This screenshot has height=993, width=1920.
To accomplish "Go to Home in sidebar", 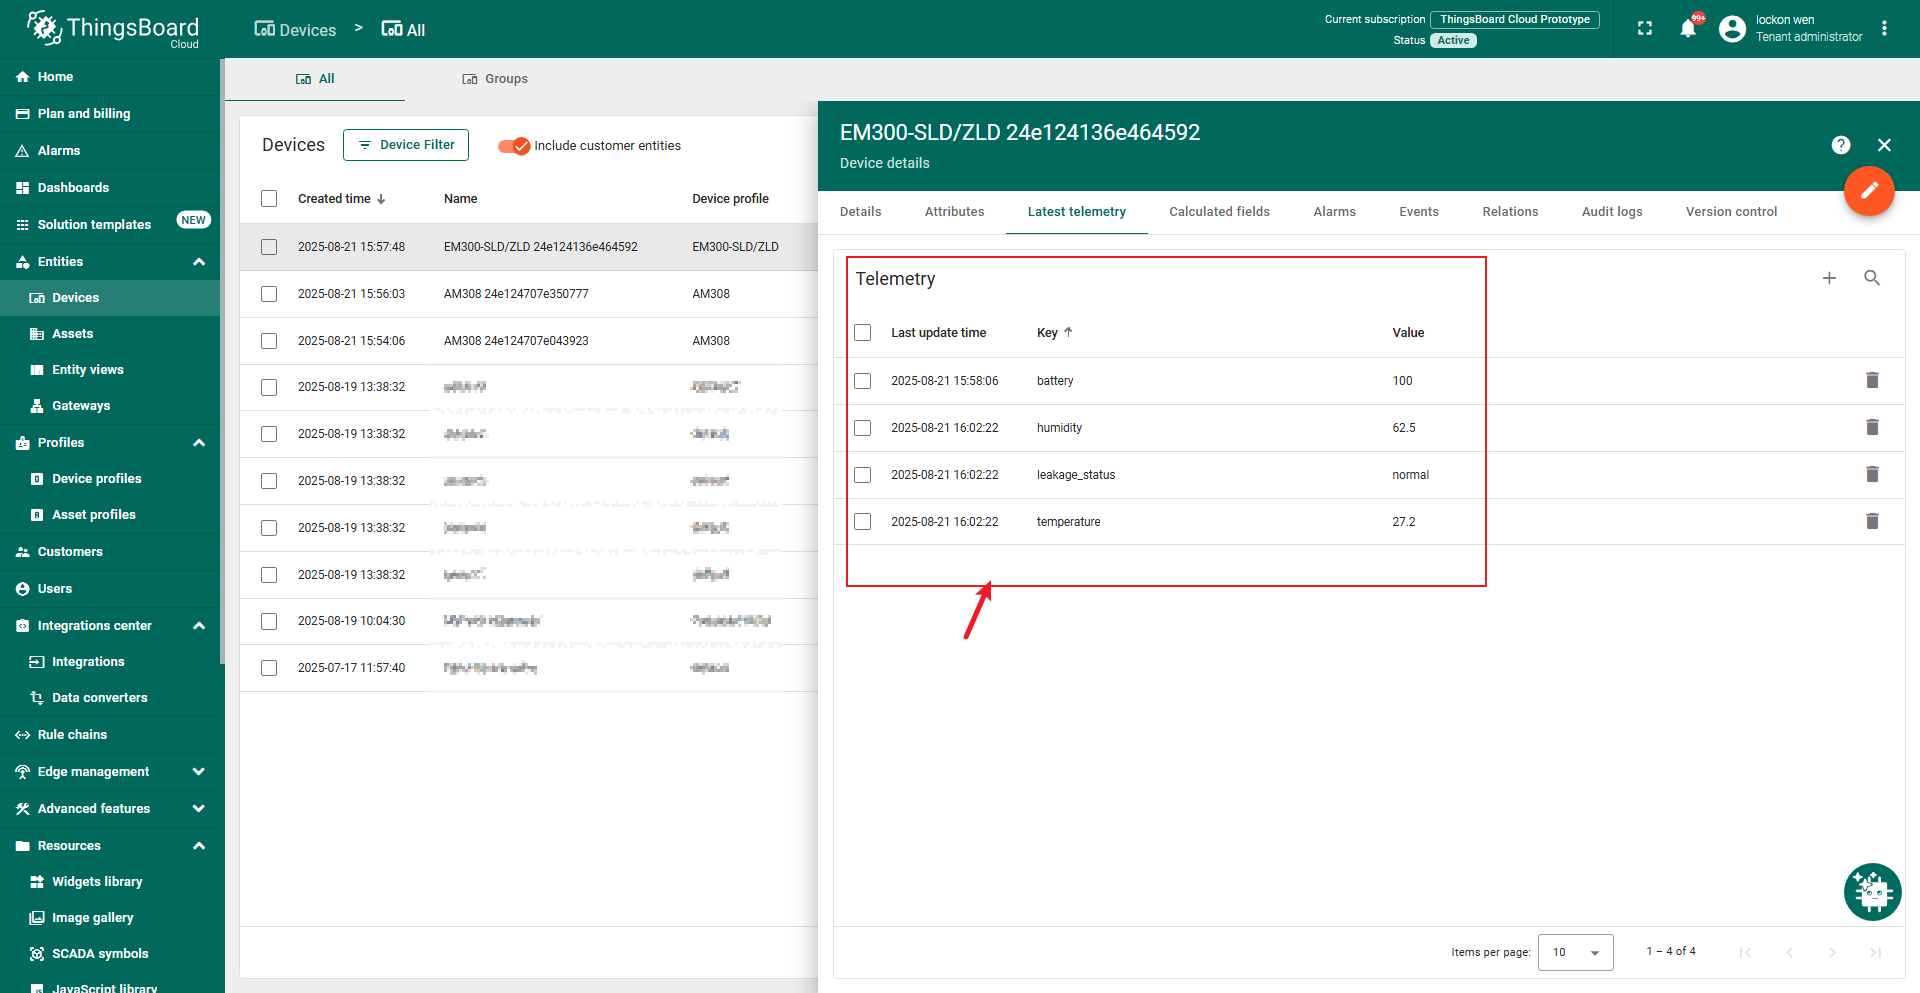I will coord(110,77).
